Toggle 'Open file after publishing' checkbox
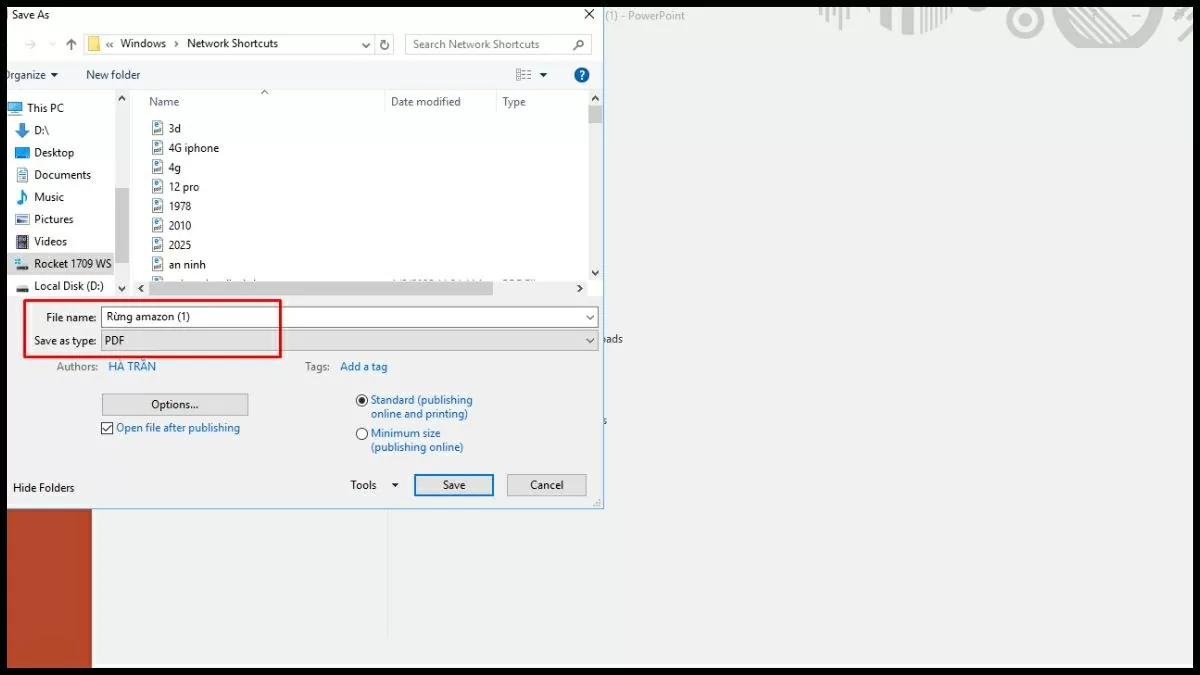The width and height of the screenshot is (1200, 675). click(108, 428)
